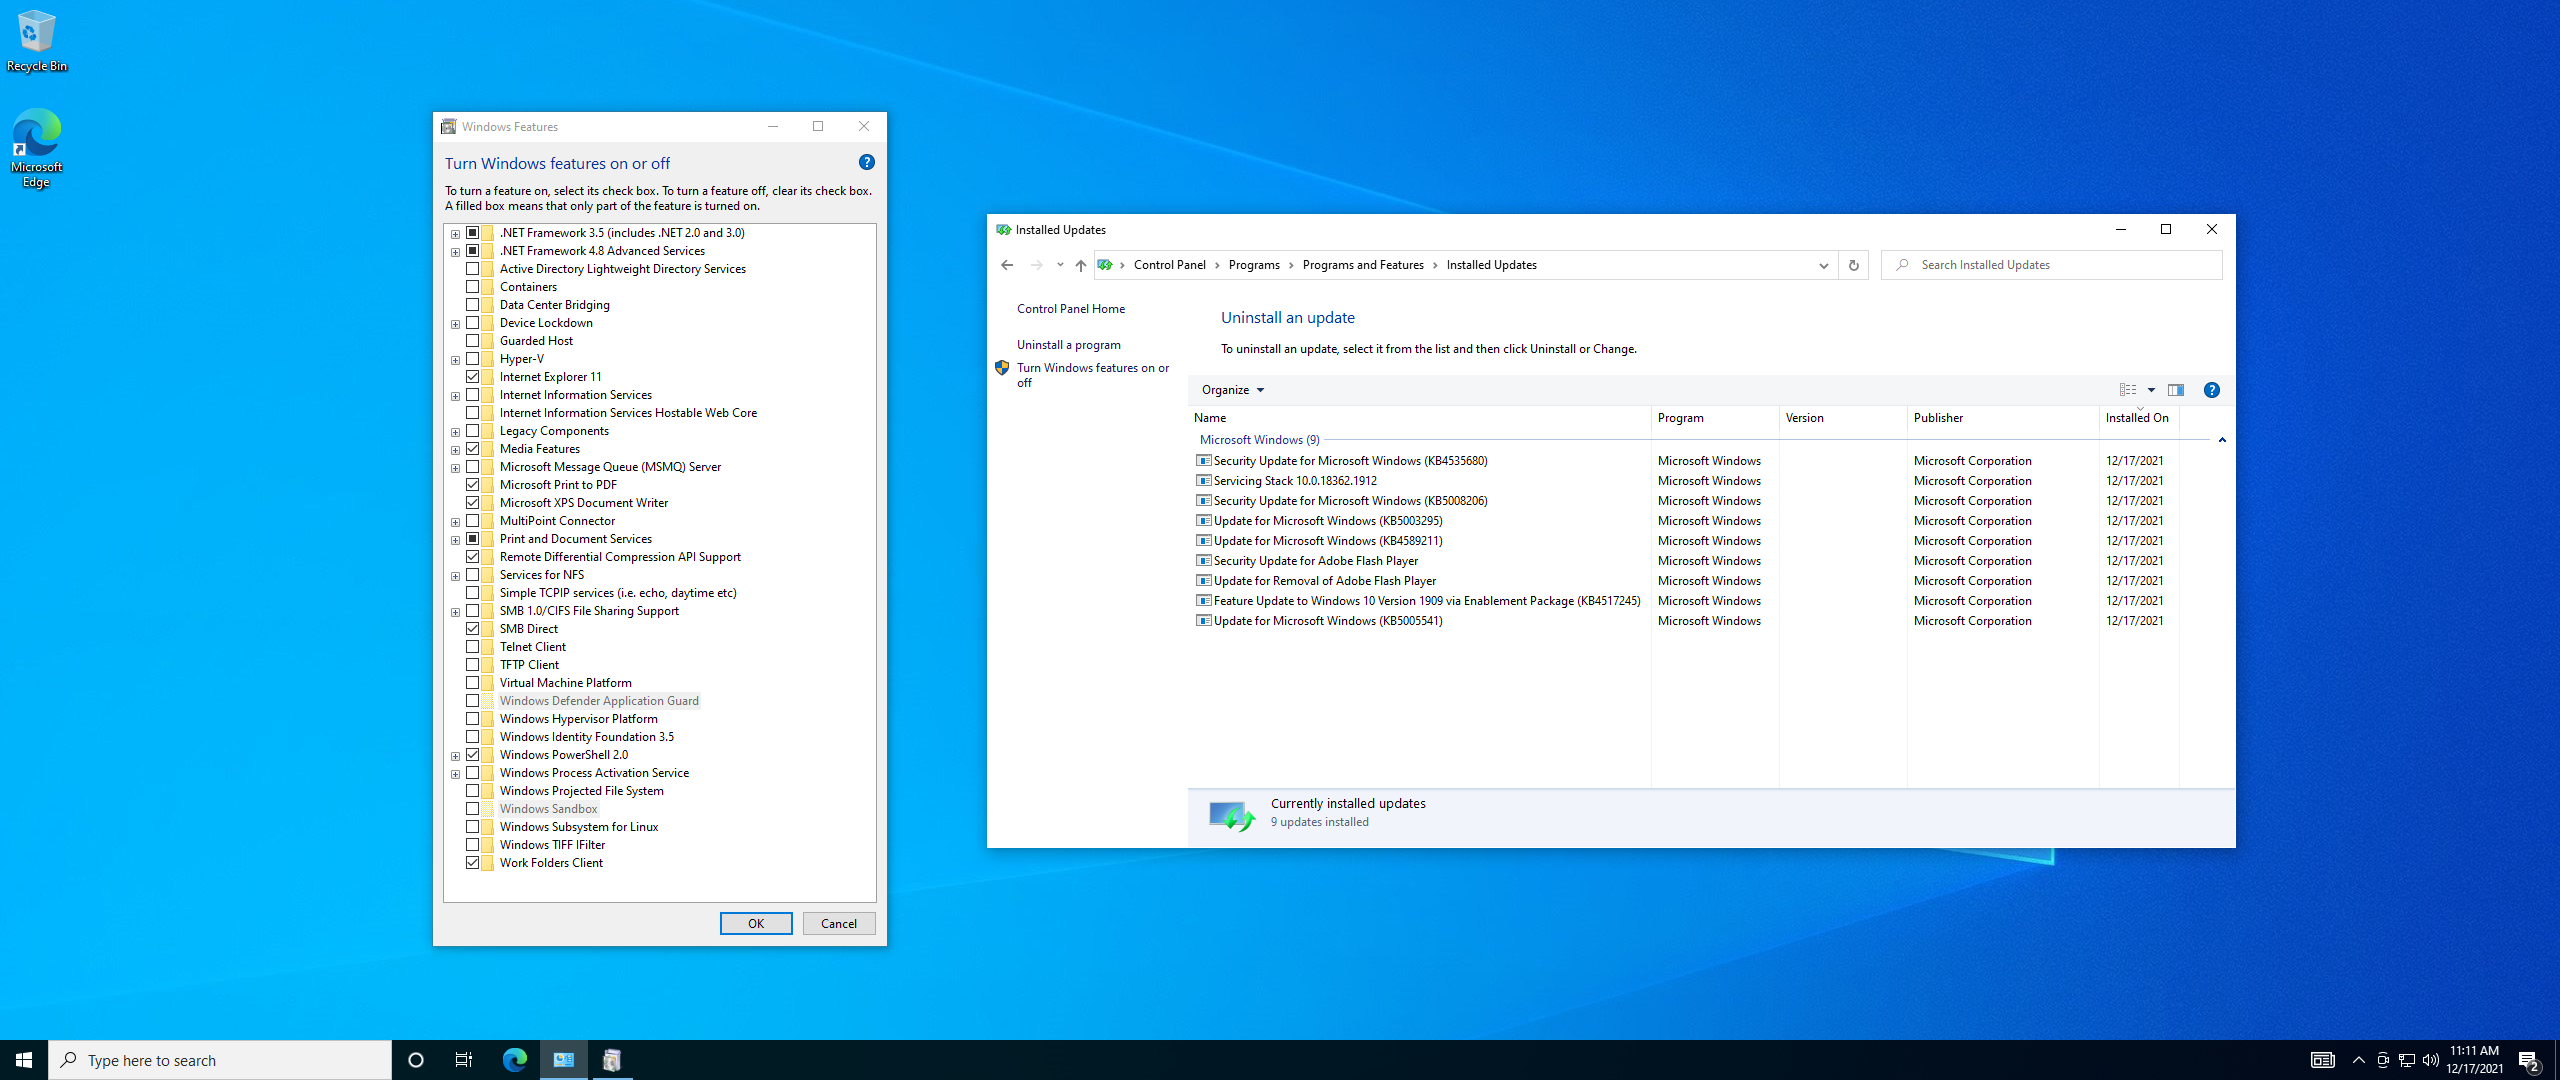Uncheck Microsoft Print to PDF
This screenshot has height=1080, width=2560.
pyautogui.click(x=473, y=485)
